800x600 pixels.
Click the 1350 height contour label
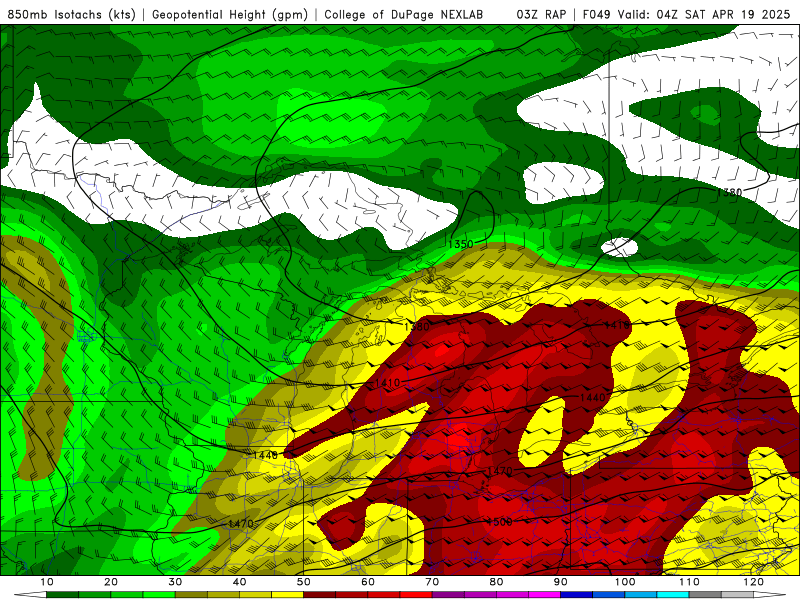tap(460, 244)
